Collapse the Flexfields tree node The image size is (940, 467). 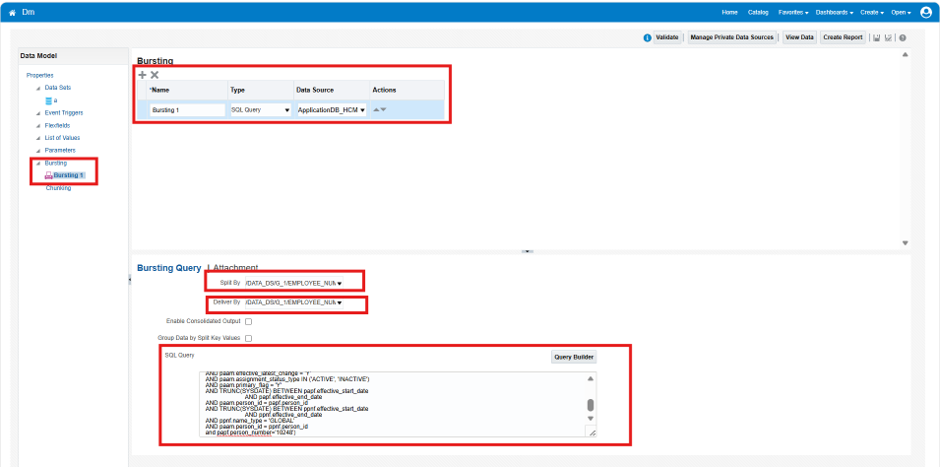point(38,126)
